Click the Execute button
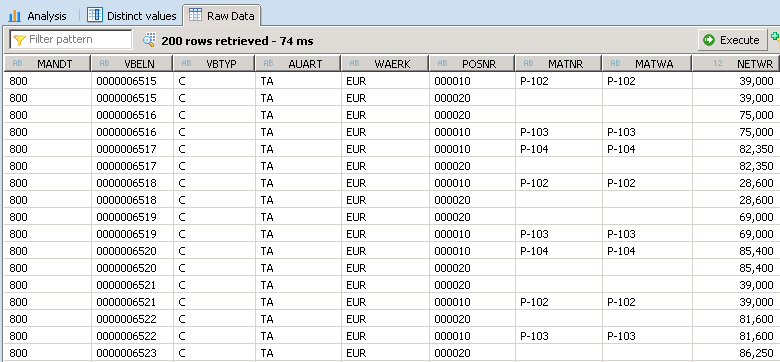Image resolution: width=780 pixels, height=362 pixels. [x=732, y=40]
